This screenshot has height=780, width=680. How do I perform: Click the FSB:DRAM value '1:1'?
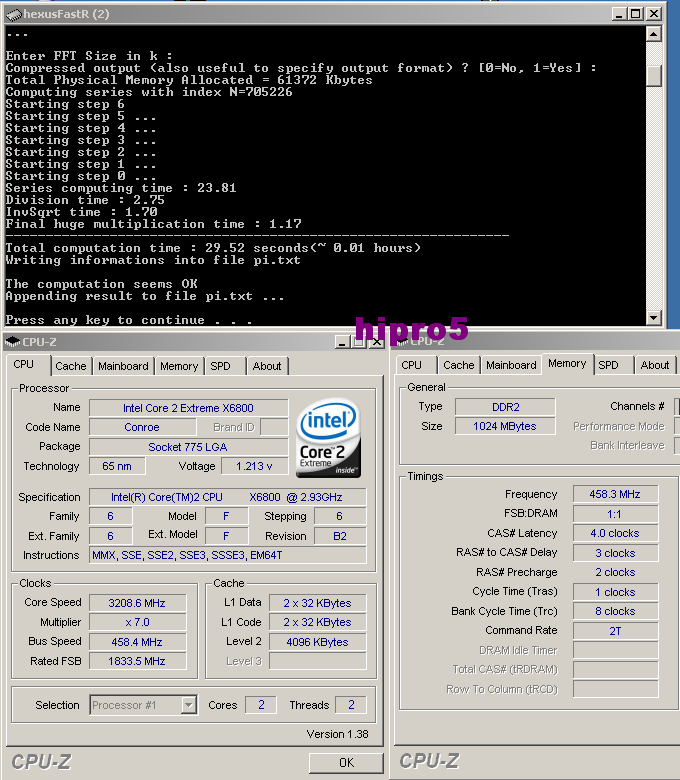coord(616,514)
